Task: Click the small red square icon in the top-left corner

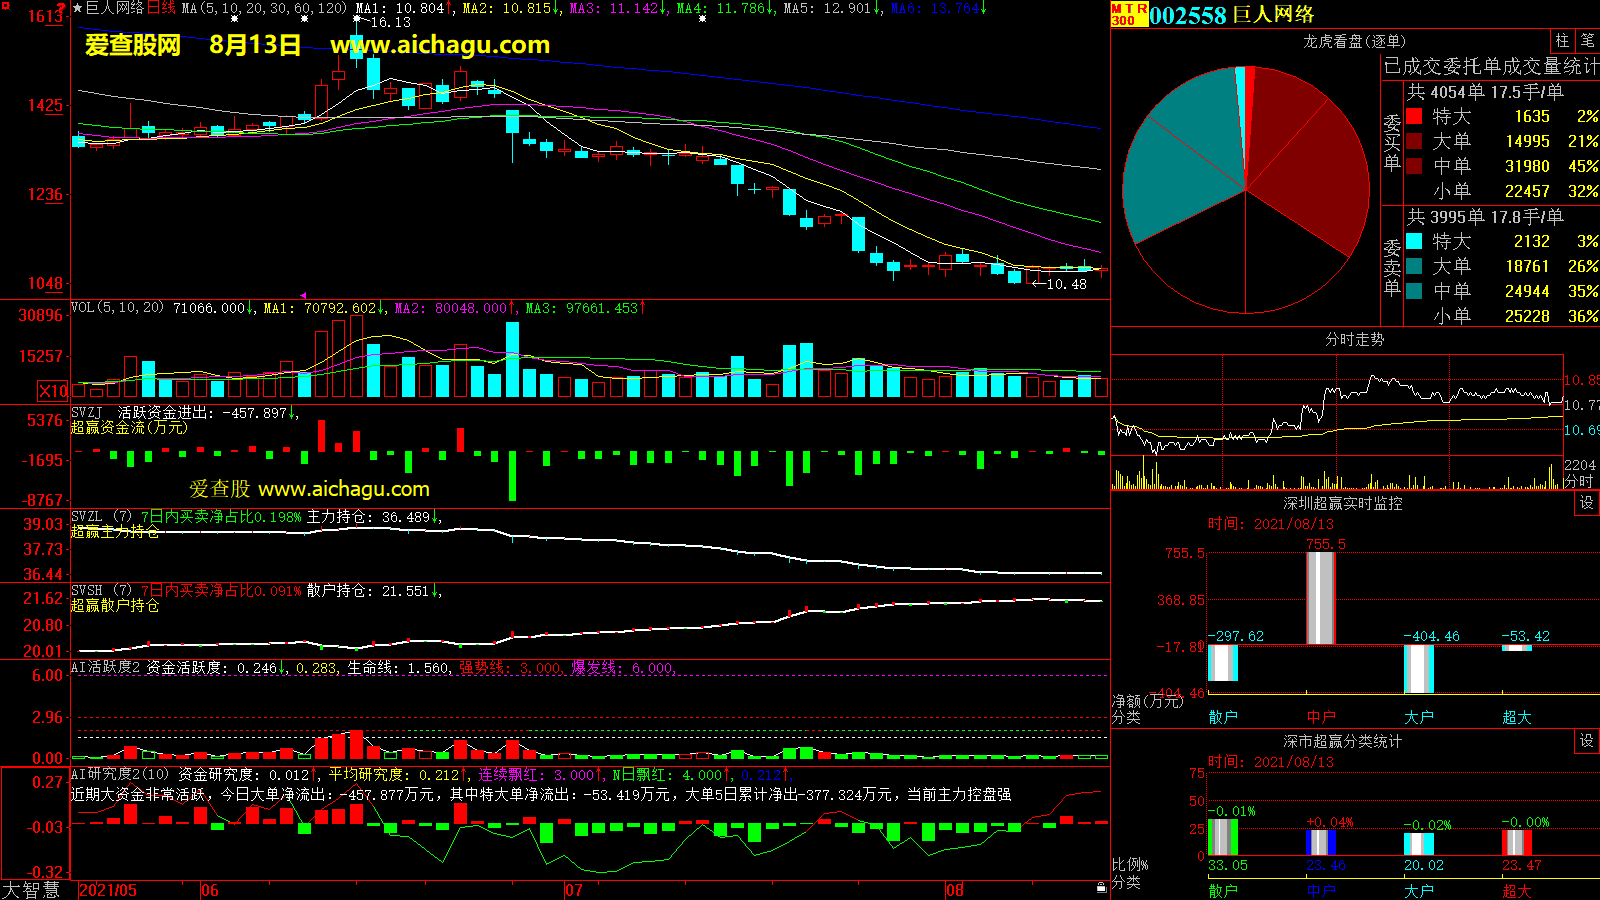Action: [x=4, y=4]
